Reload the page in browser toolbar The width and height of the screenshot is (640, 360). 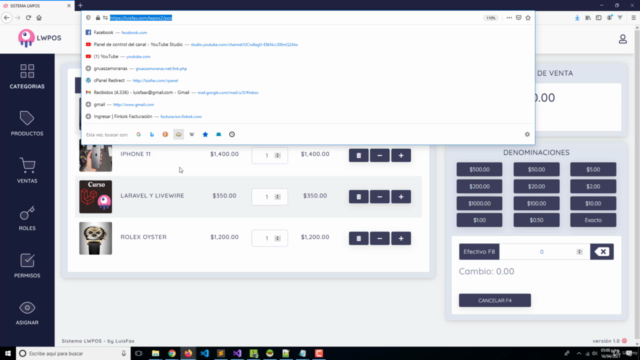pos(28,18)
